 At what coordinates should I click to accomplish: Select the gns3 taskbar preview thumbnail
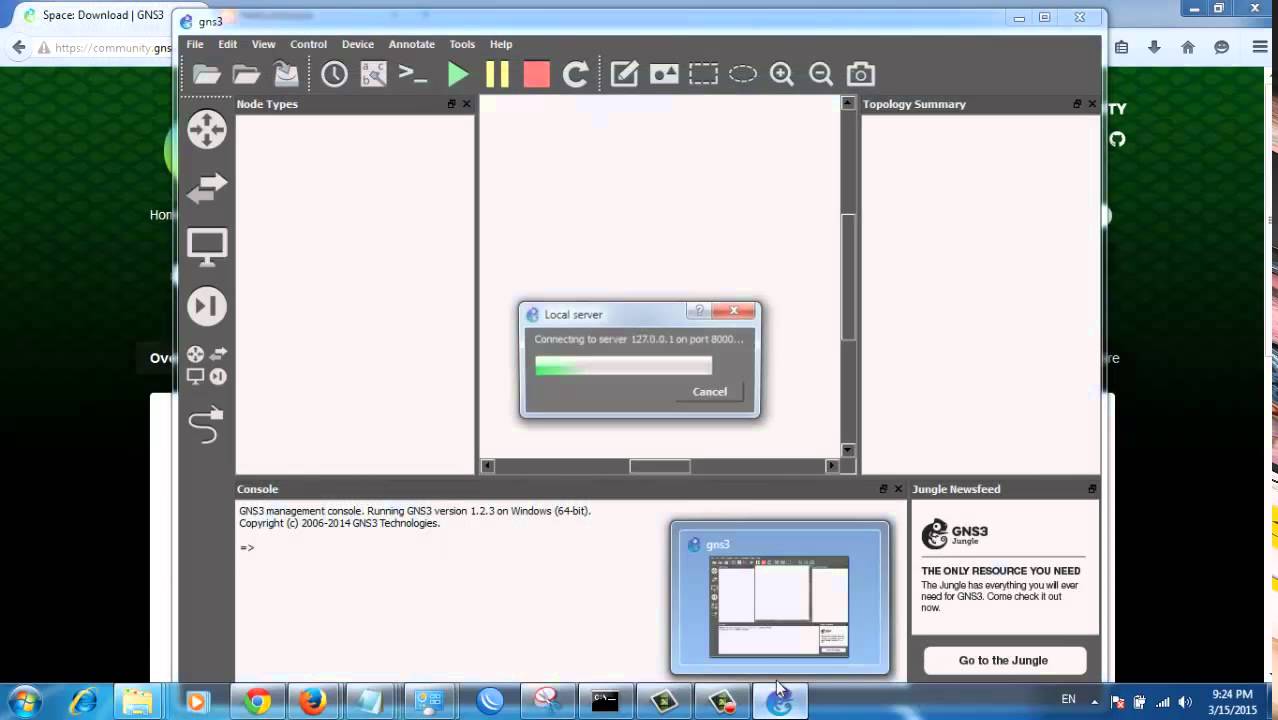(779, 597)
